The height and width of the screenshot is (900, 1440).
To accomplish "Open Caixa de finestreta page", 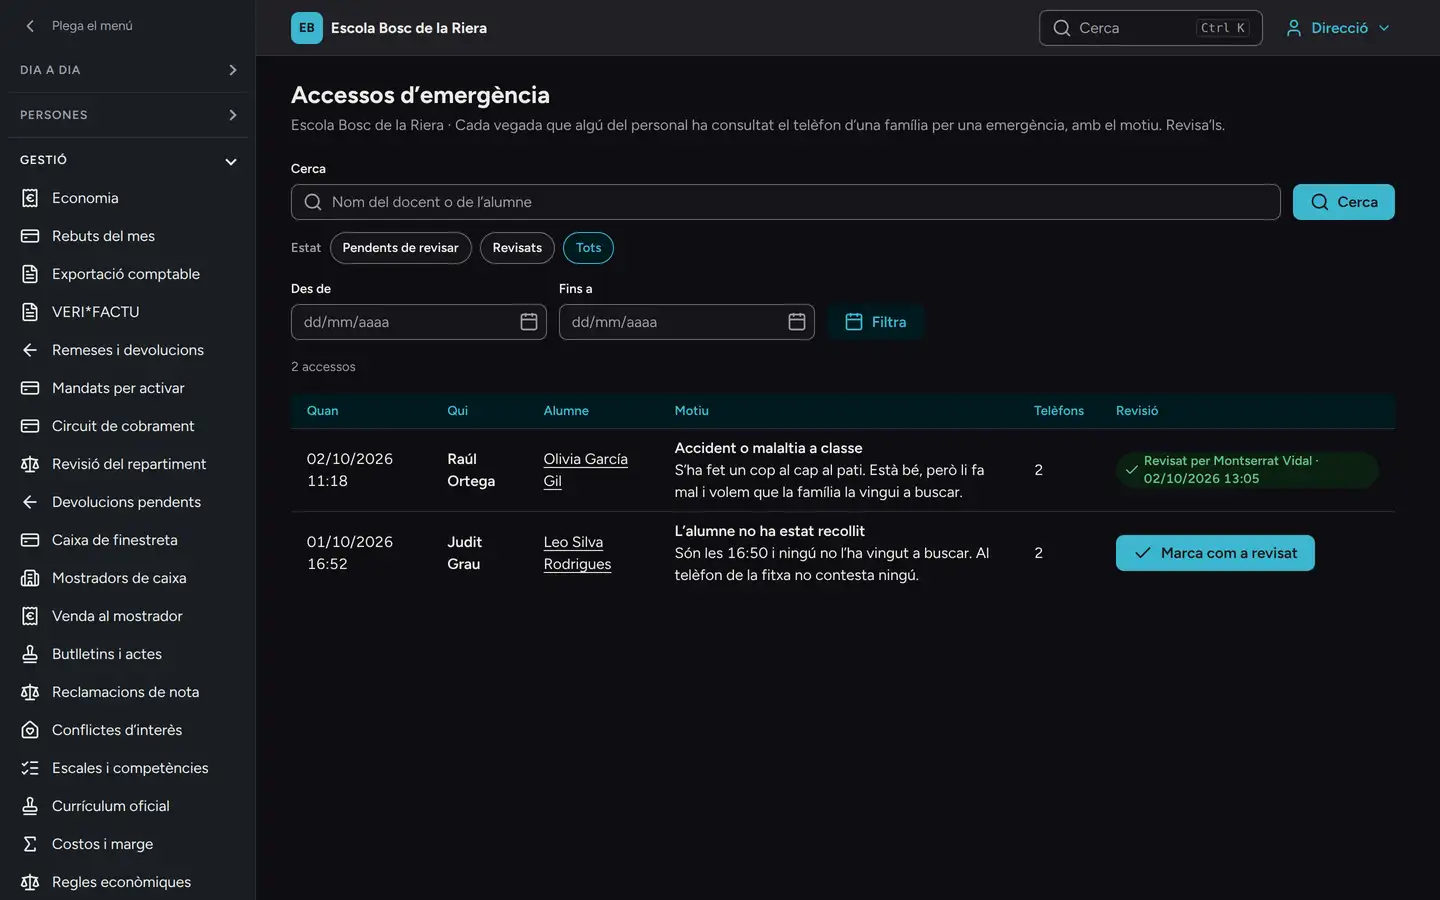I will 128,540.
